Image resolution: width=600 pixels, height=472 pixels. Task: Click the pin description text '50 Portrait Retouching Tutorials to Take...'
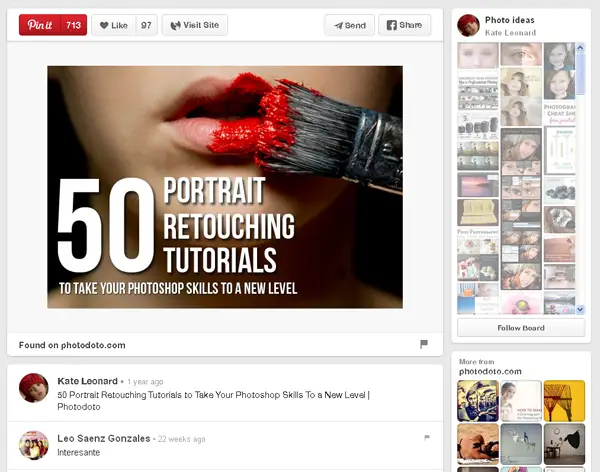pyautogui.click(x=213, y=400)
